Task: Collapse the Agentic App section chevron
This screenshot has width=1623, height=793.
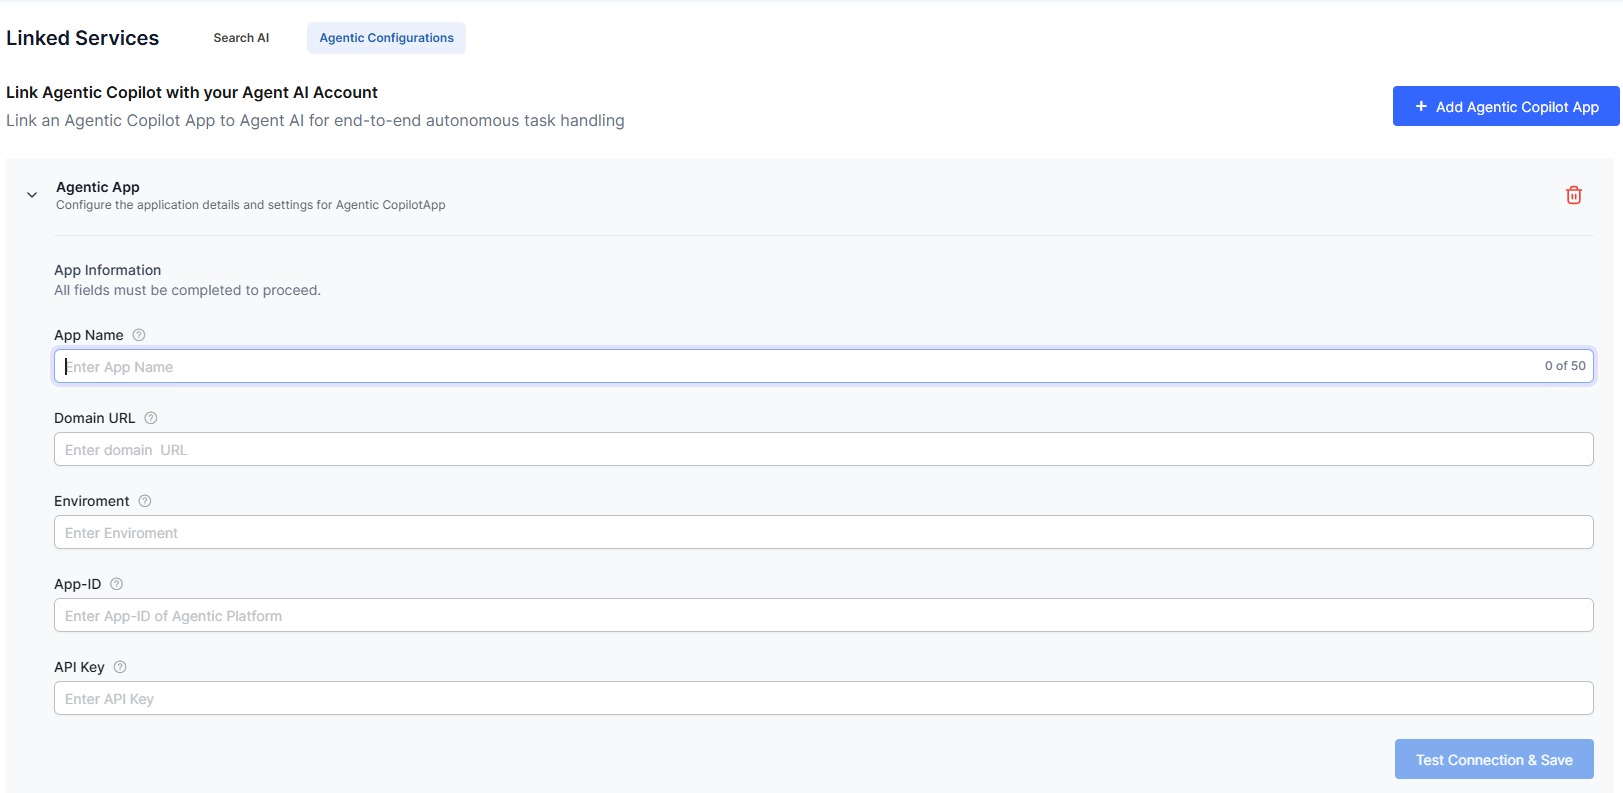Action: point(32,195)
